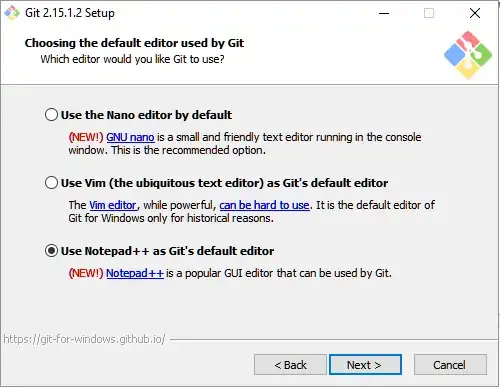Click the git-for-windows.github.io URL text
This screenshot has height=388, width=500.
pos(84,339)
